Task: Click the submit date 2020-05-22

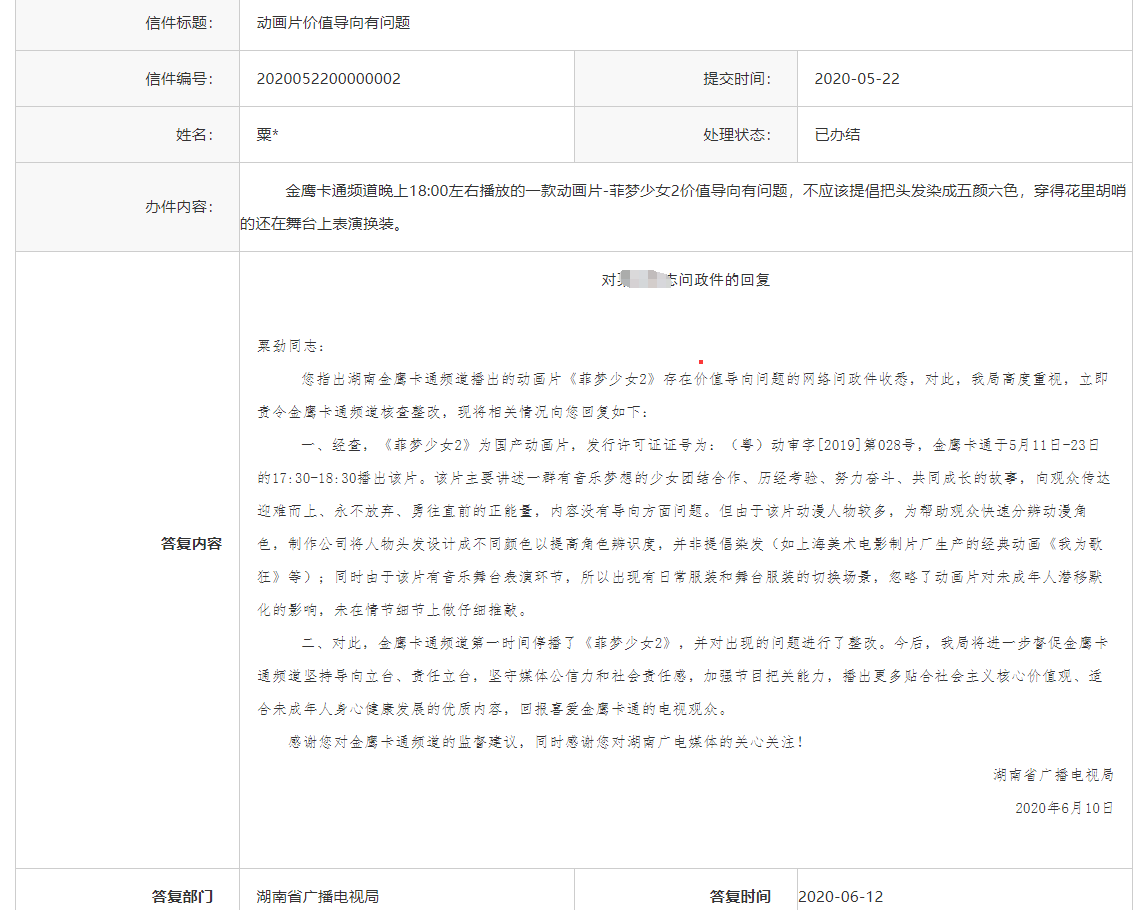Action: [x=856, y=78]
